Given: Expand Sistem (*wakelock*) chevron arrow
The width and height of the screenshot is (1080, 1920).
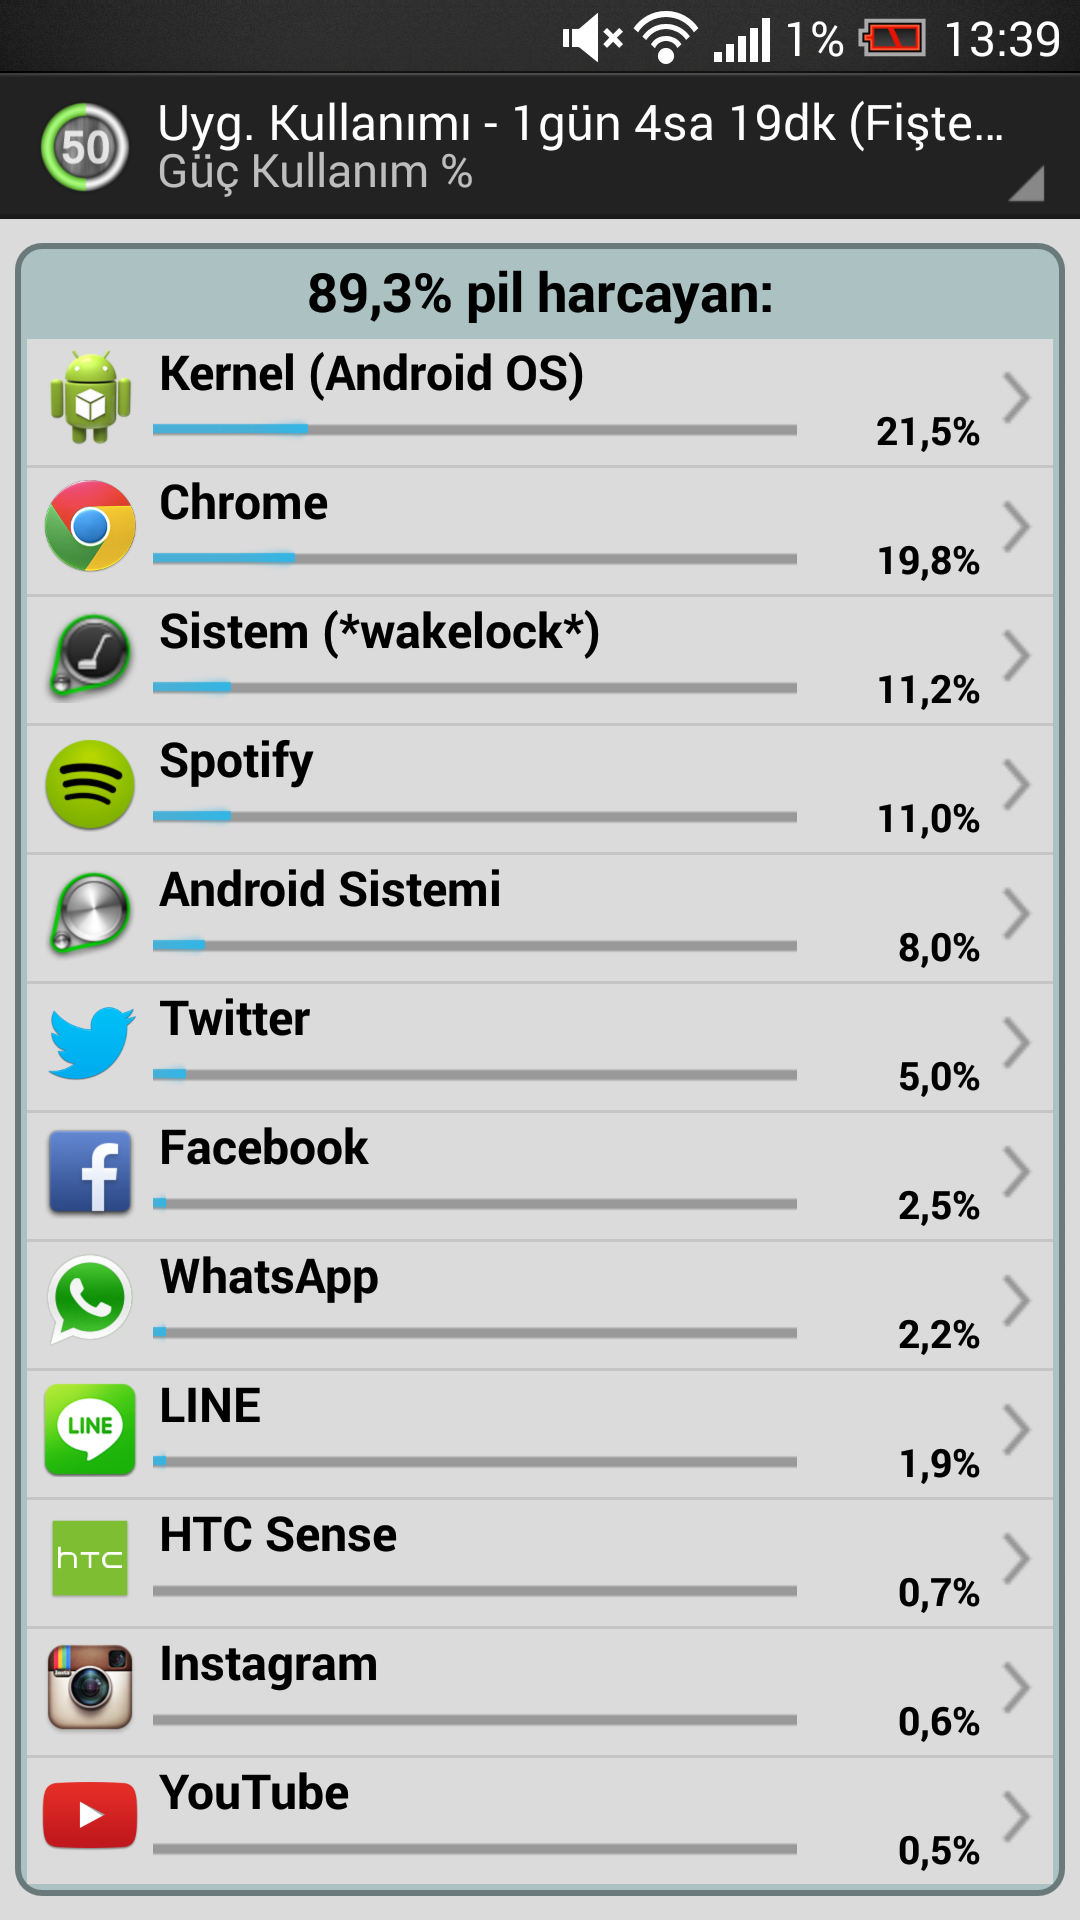Looking at the screenshot, I should point(1017,656).
